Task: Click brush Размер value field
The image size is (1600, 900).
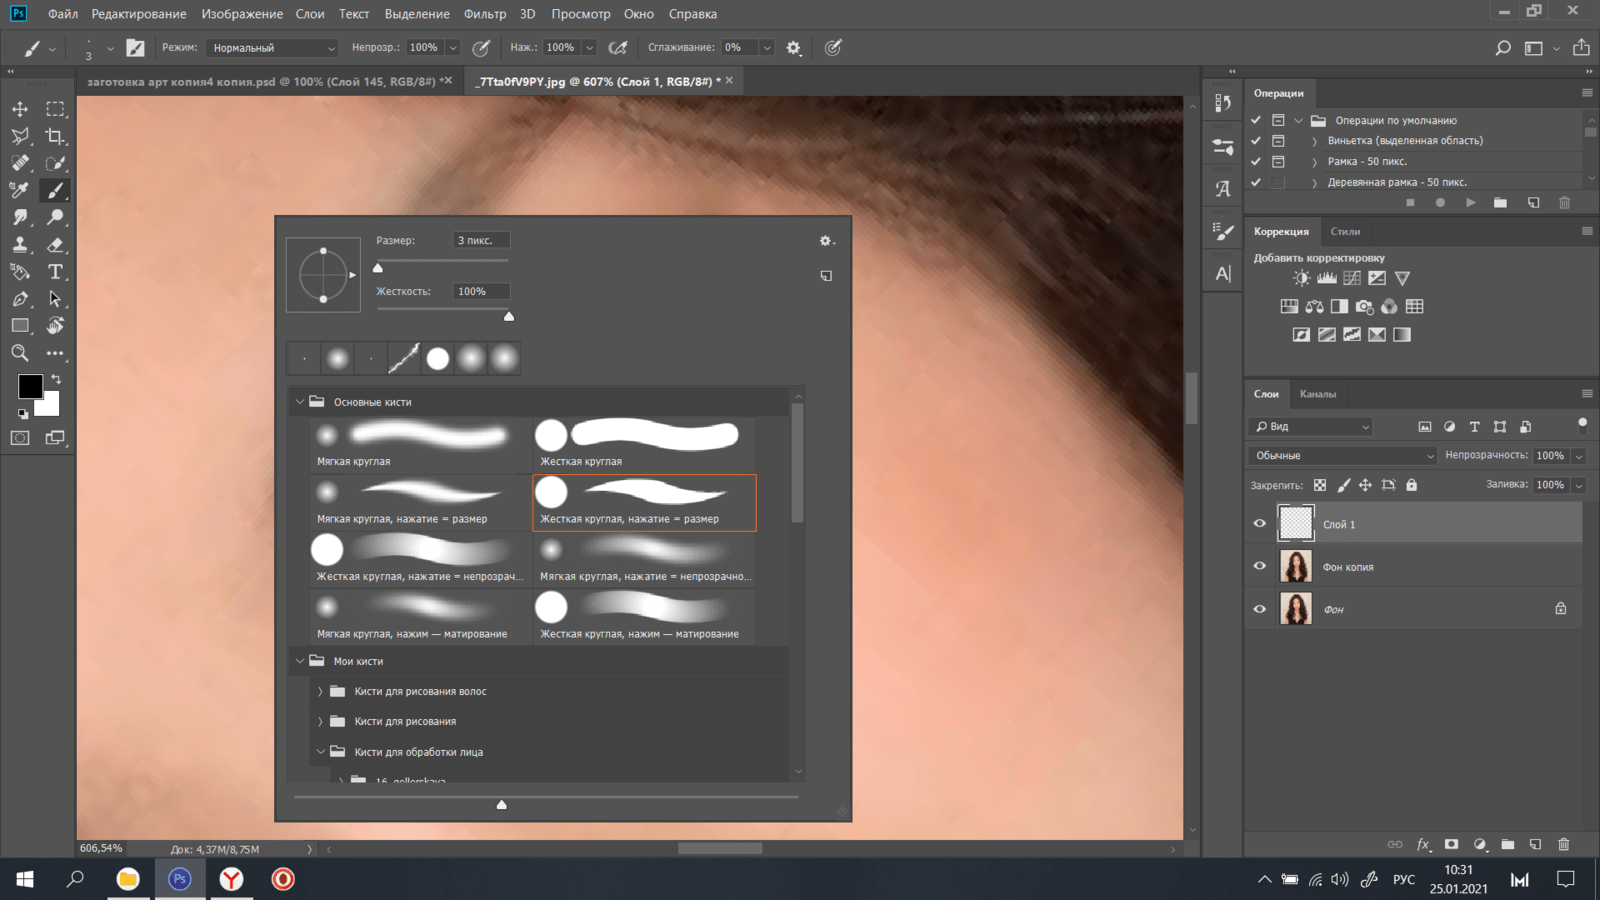Action: coord(481,241)
